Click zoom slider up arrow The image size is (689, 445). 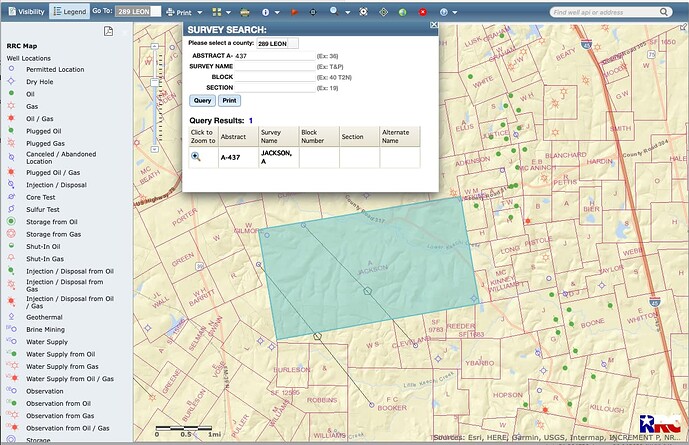(155, 46)
